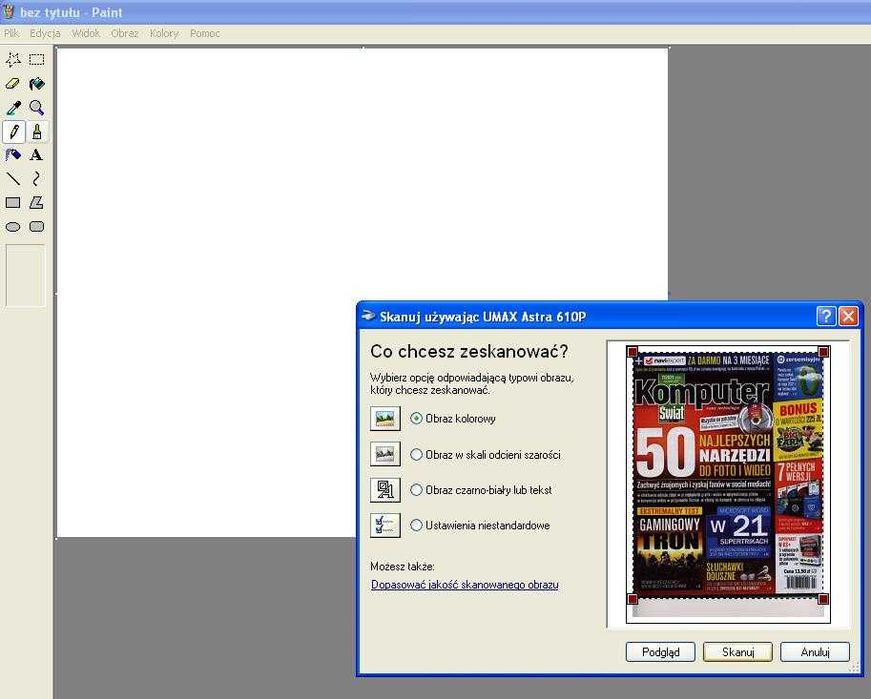Click the color picture icon
This screenshot has height=699, width=871.
(x=385, y=418)
